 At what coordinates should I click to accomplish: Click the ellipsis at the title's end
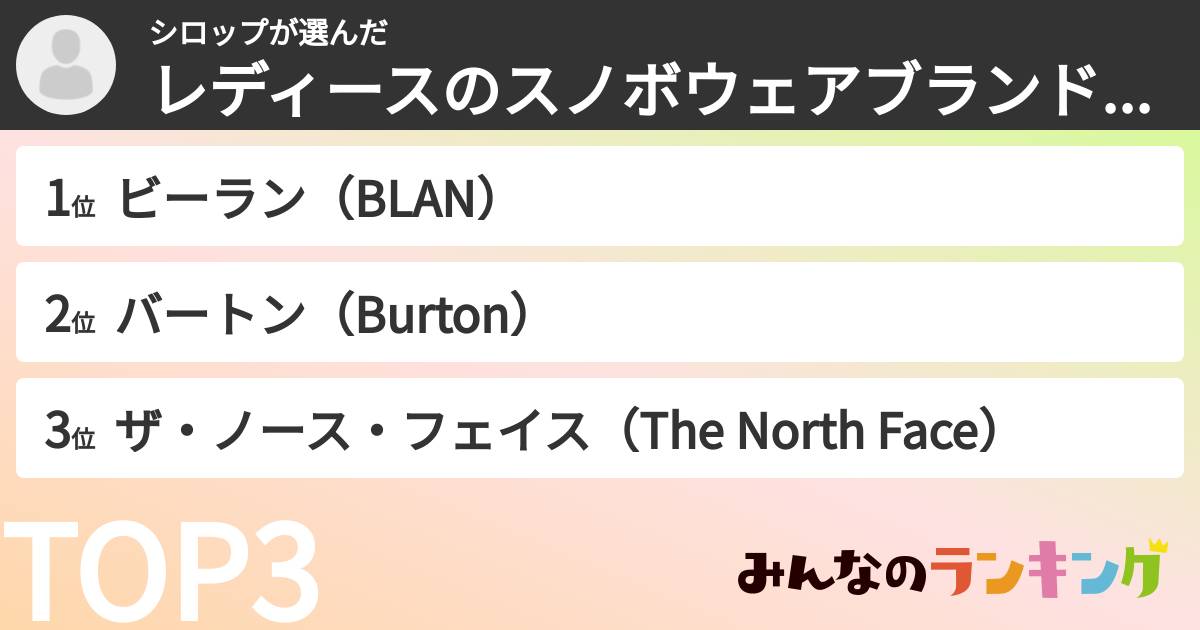pyautogui.click(x=1127, y=100)
